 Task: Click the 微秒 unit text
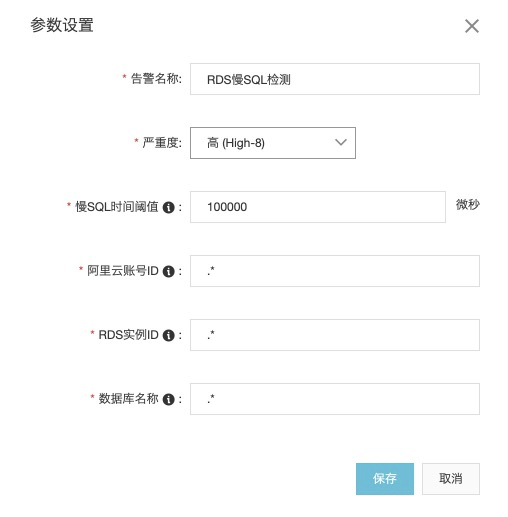(x=468, y=204)
